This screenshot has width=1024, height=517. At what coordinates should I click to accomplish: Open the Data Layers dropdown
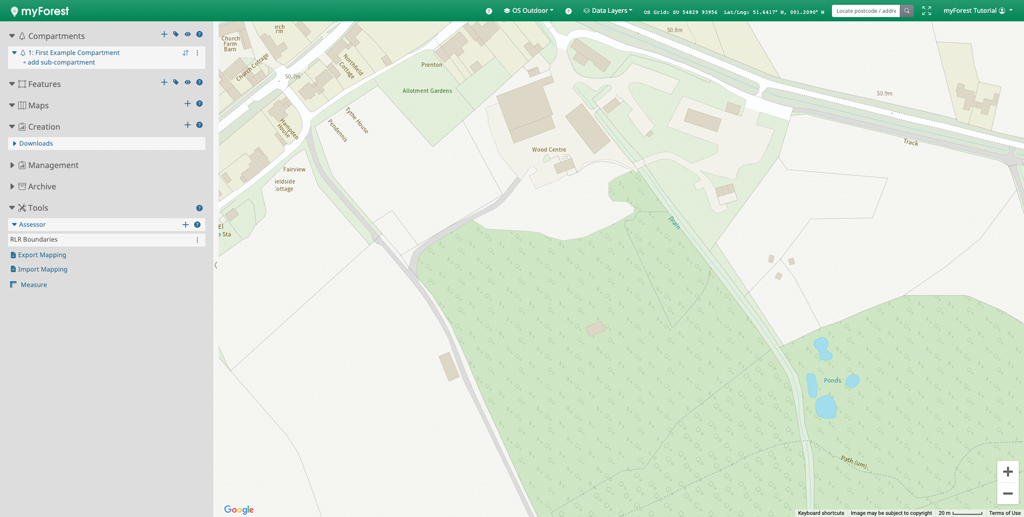coord(608,11)
